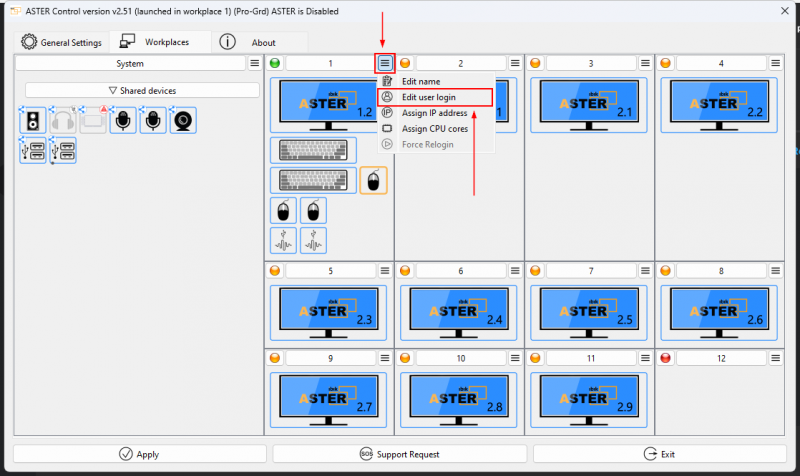Click the Exit button
This screenshot has height=476, width=800.
pyautogui.click(x=660, y=454)
